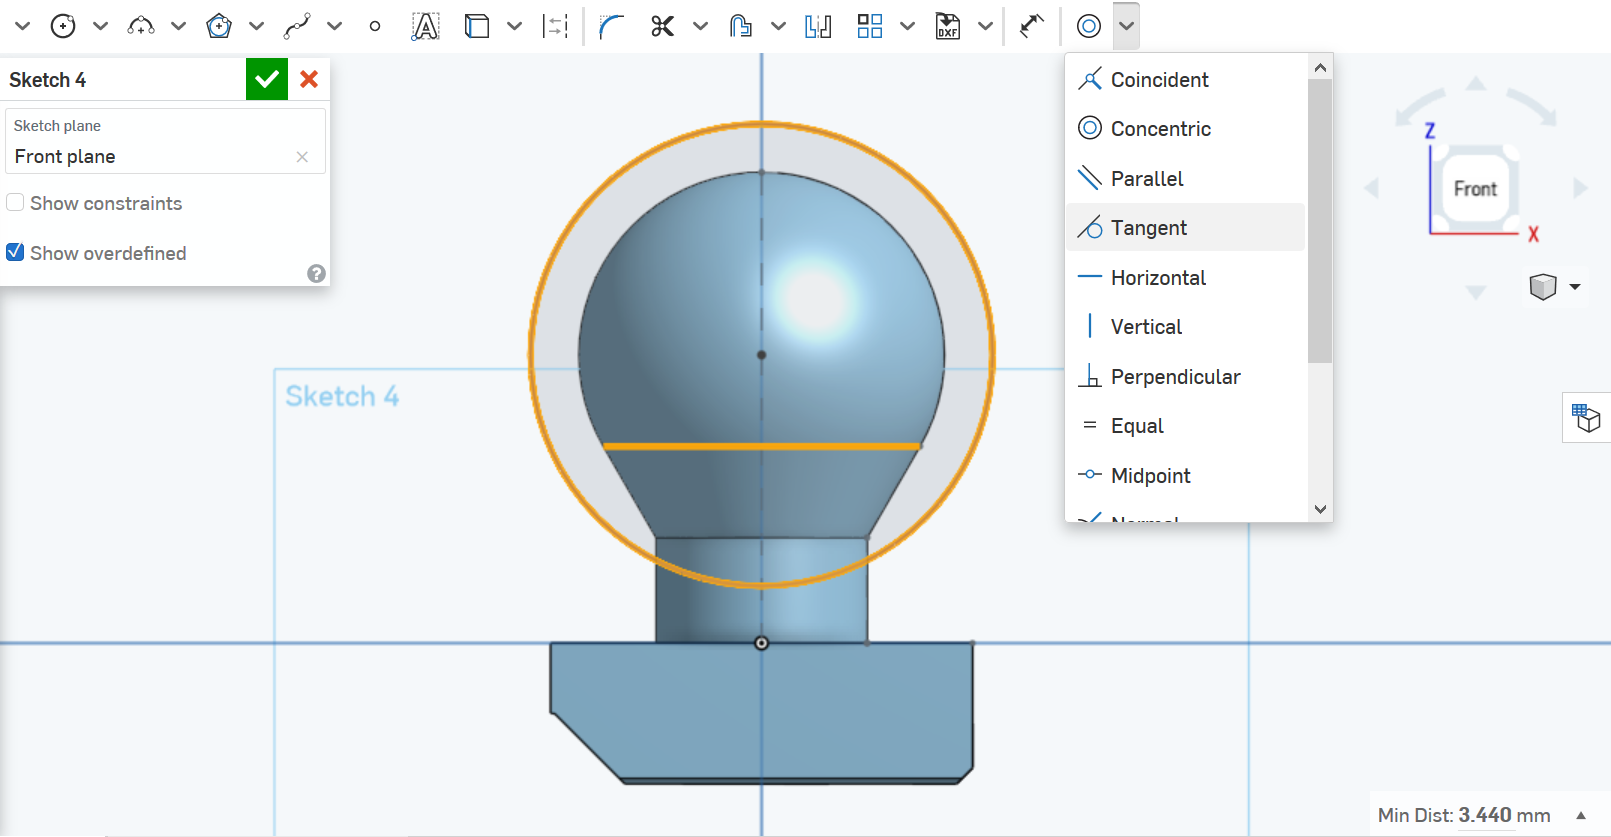Choose Horizontal constraint from menu
Screen dimensions: 1611x837
click(x=1186, y=277)
